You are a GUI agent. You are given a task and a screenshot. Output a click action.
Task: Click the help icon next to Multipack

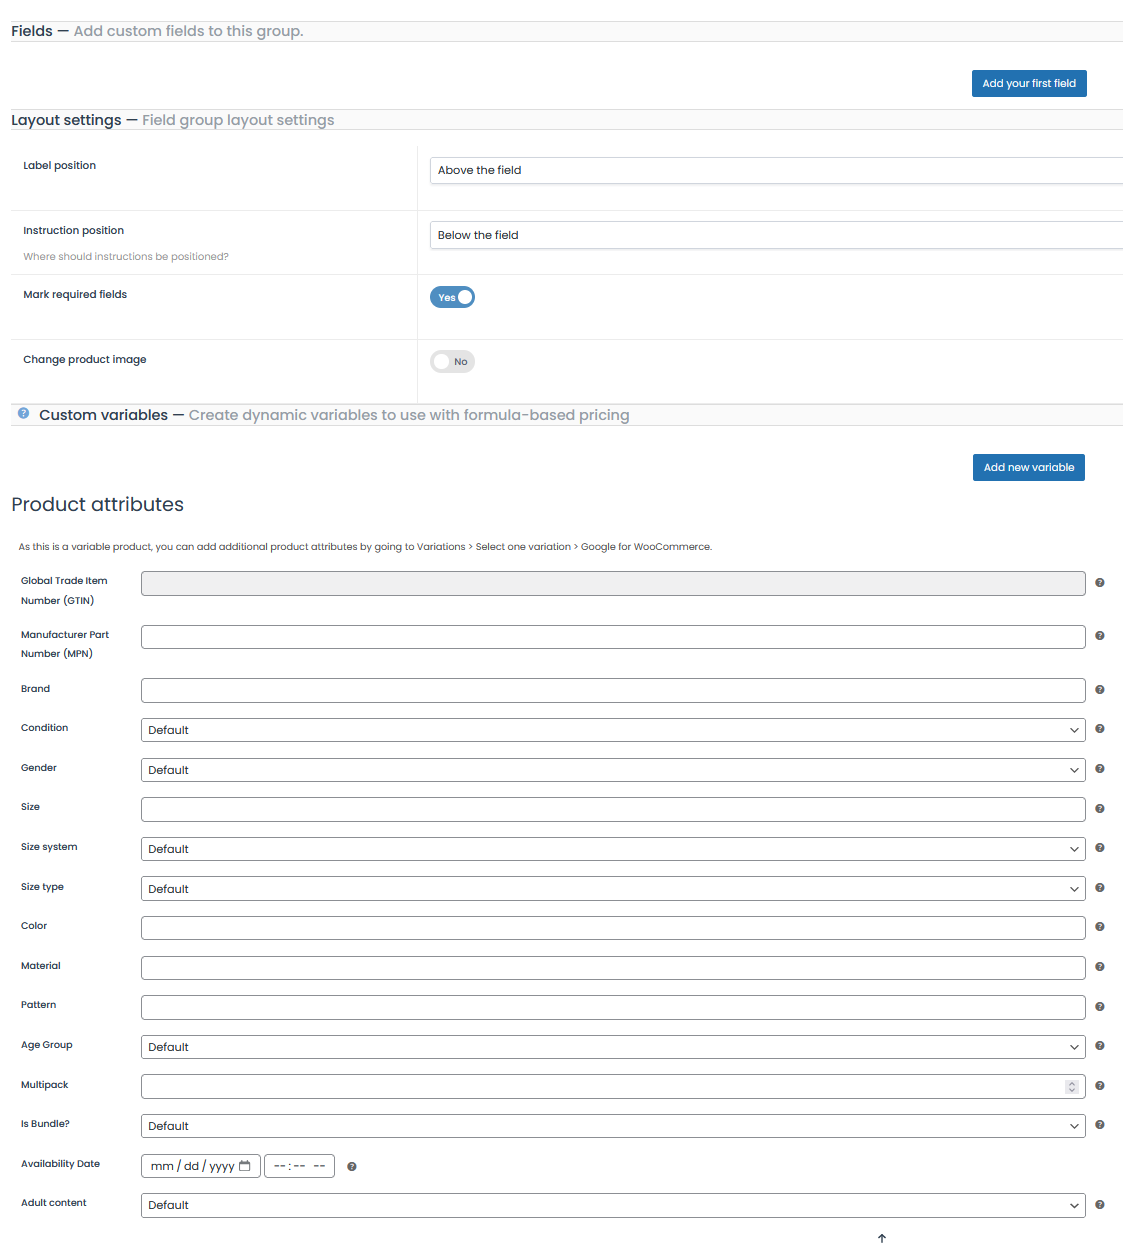[1100, 1086]
